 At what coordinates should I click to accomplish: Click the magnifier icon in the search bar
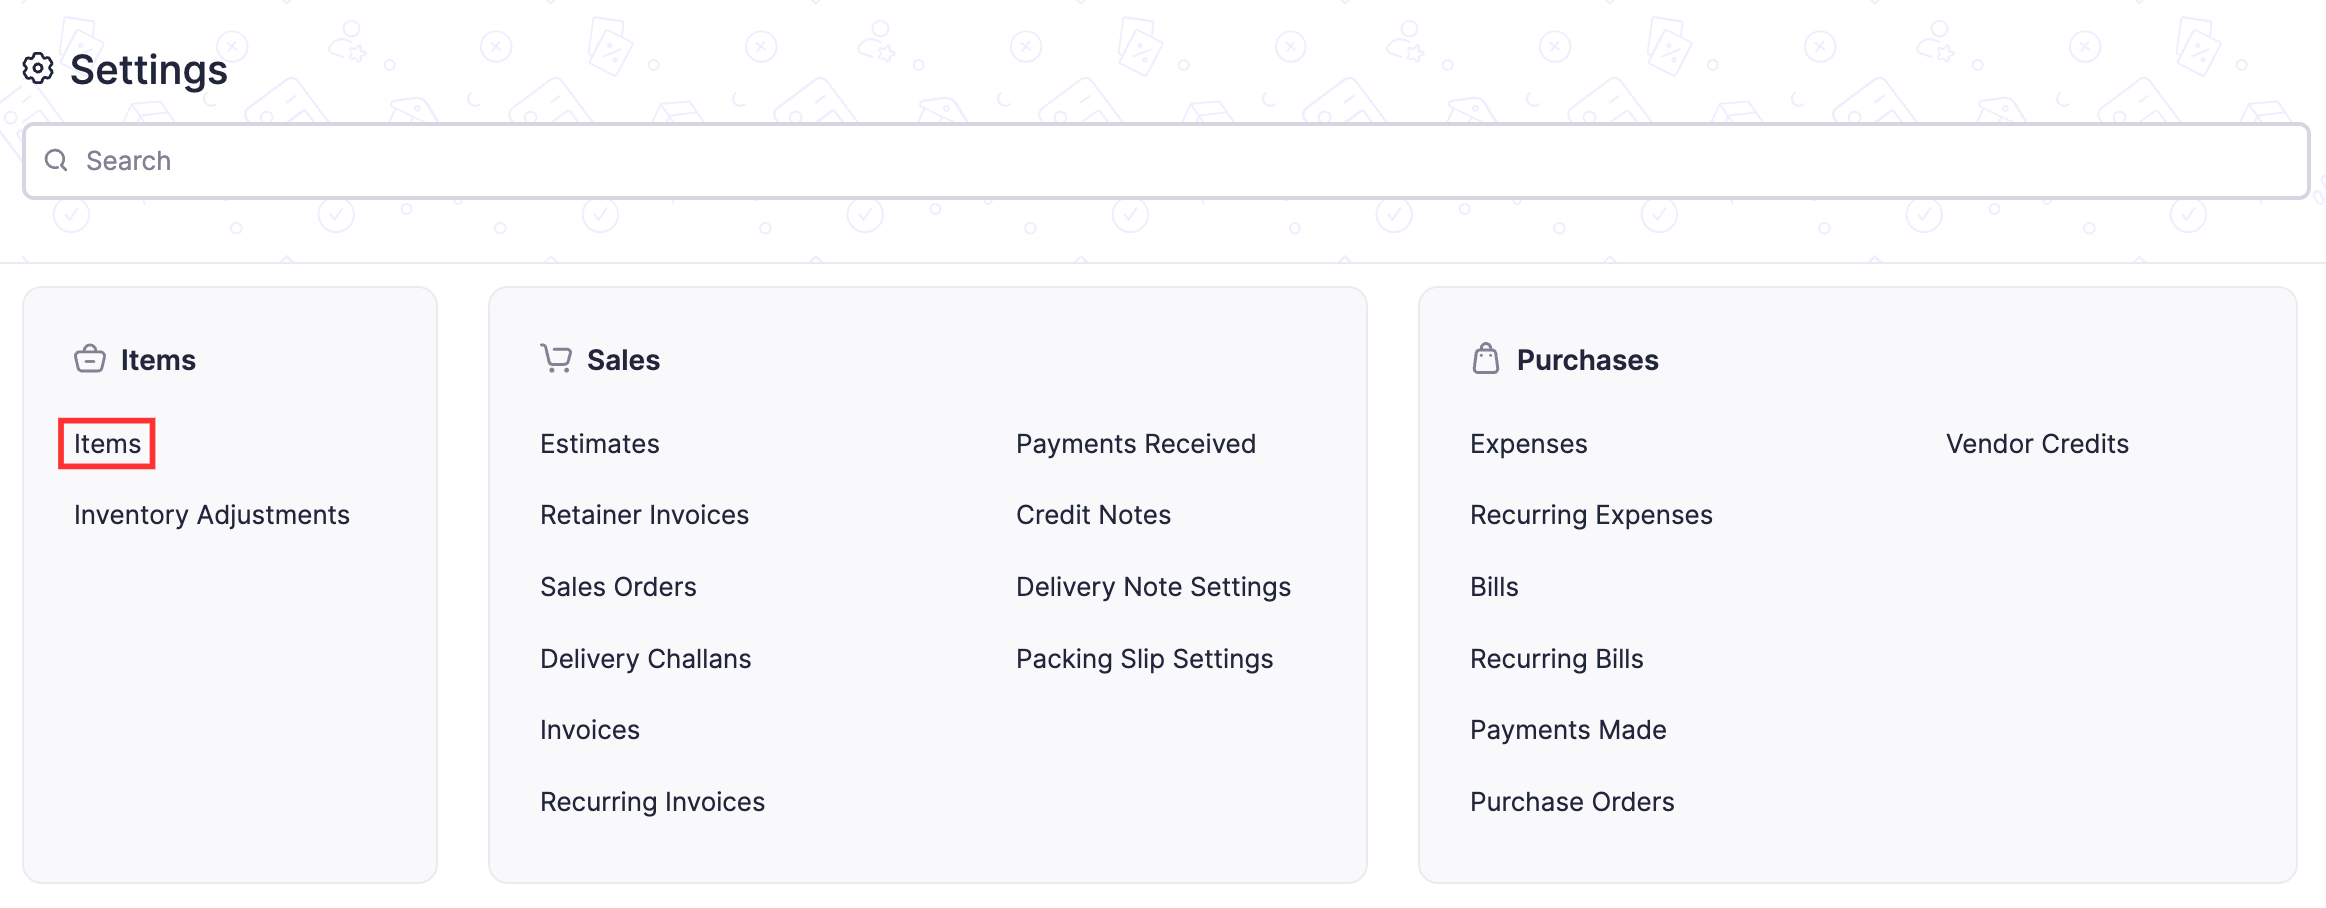56,160
